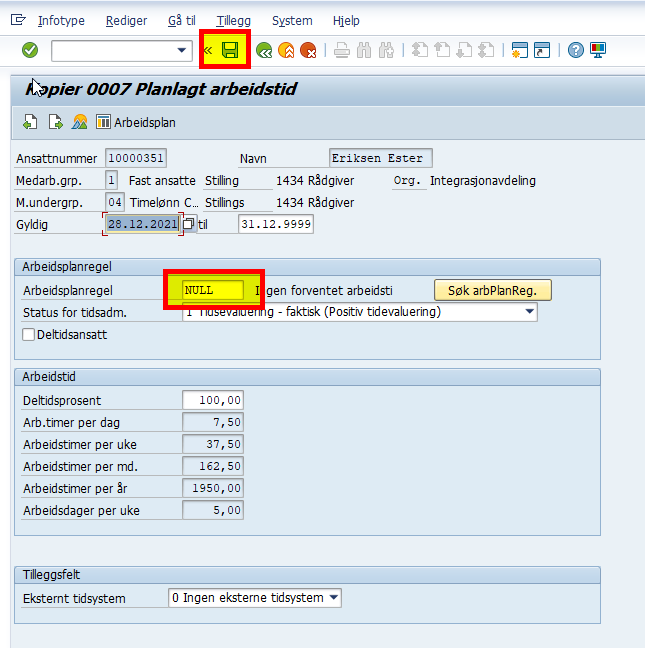
Task: Open the Tillegg menu
Action: point(234,21)
